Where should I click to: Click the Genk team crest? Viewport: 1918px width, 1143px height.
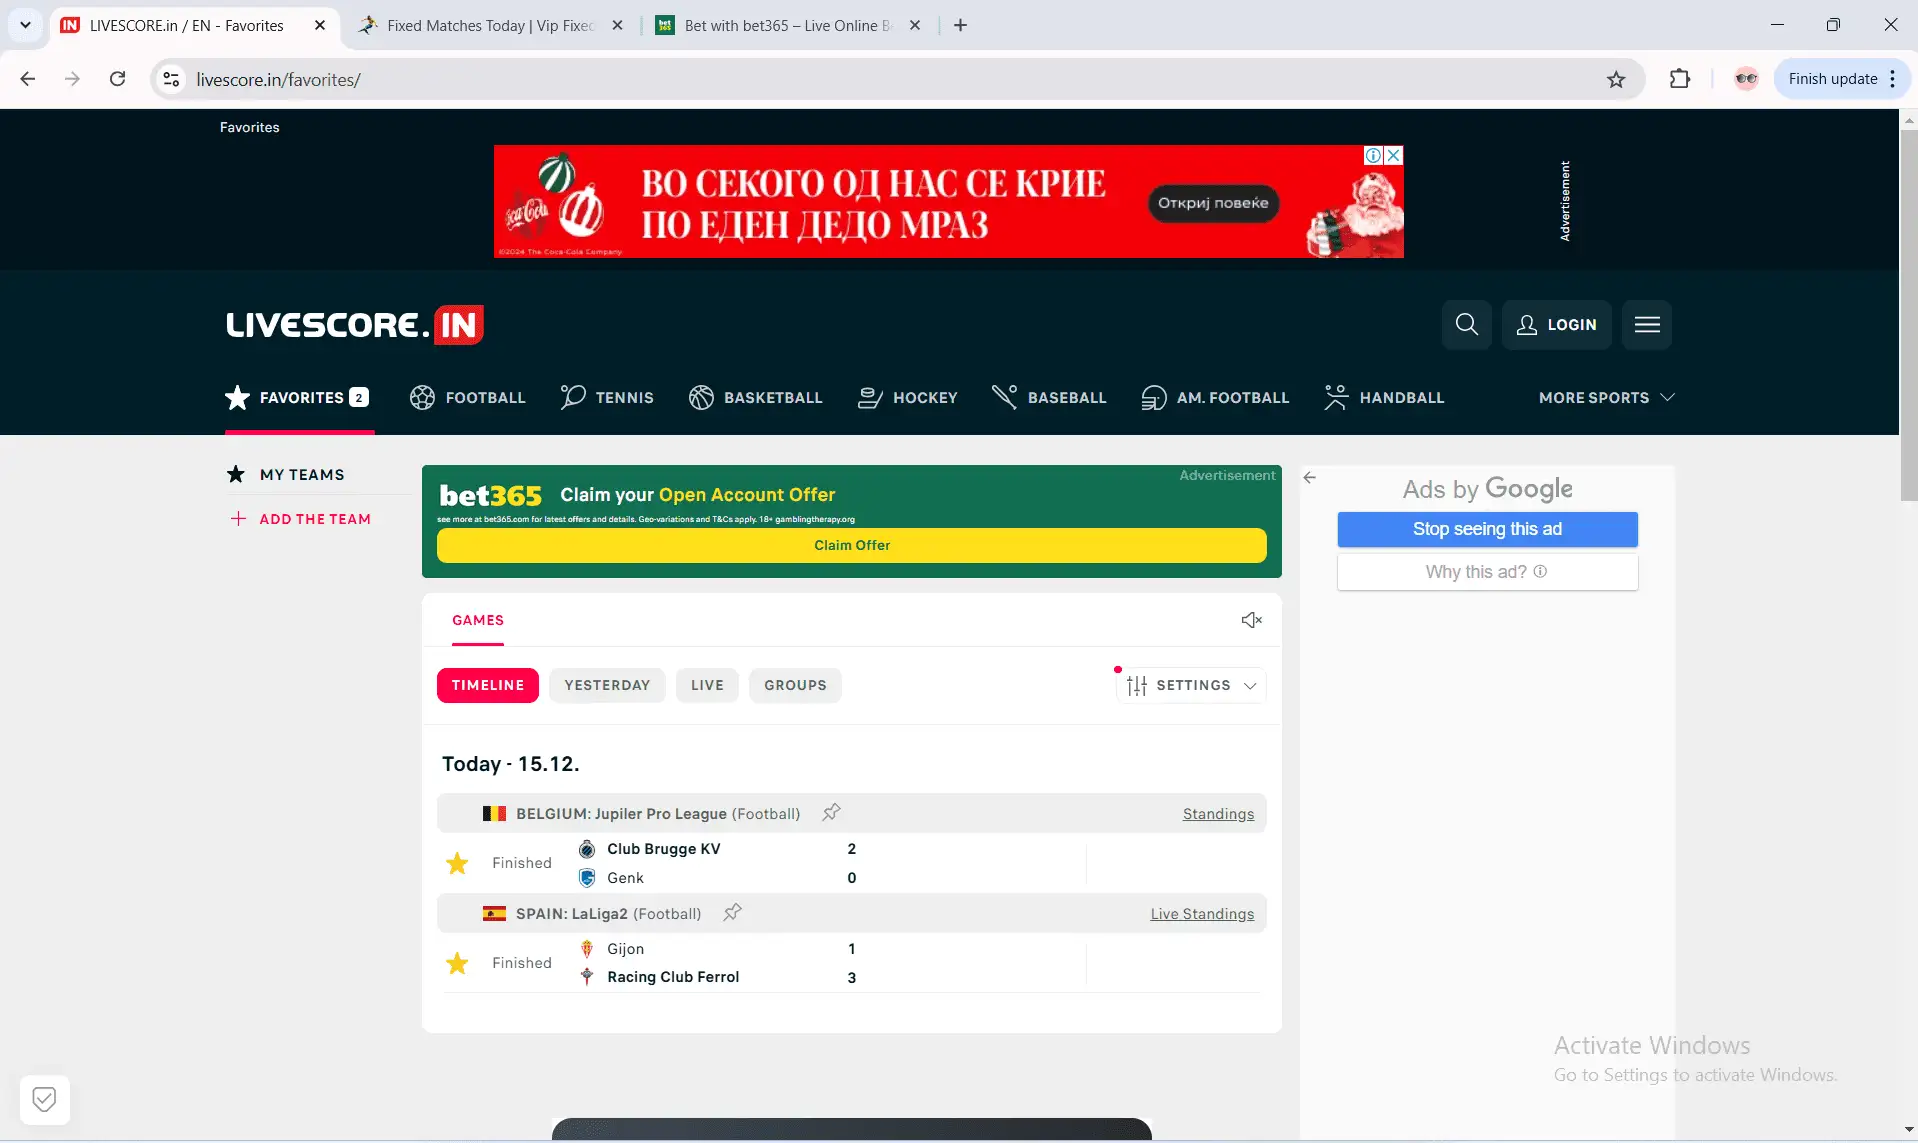587,878
